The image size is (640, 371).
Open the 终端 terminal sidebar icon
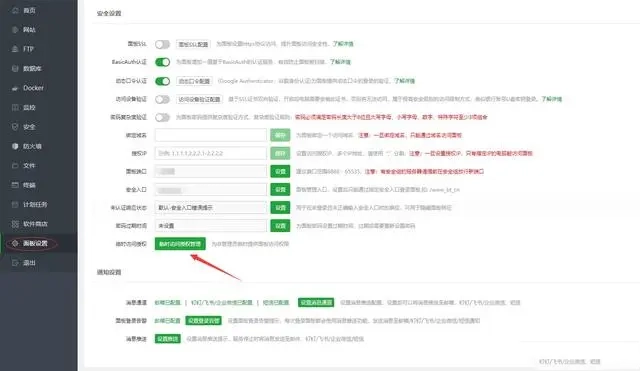(15, 185)
